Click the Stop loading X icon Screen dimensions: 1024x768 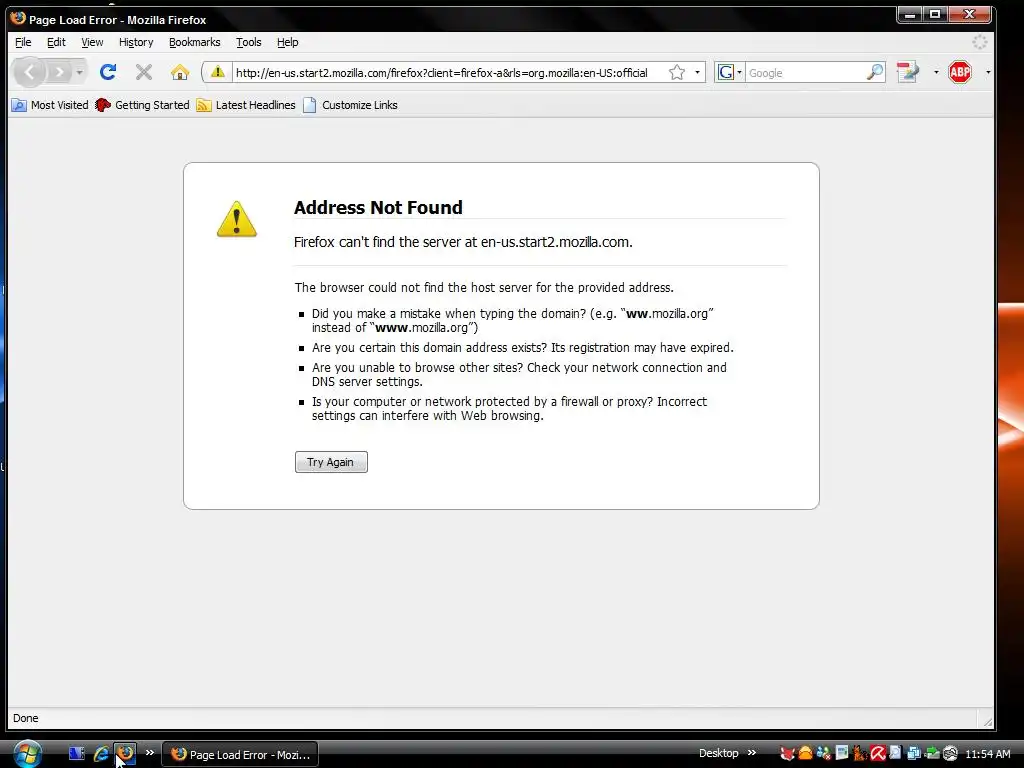[144, 72]
